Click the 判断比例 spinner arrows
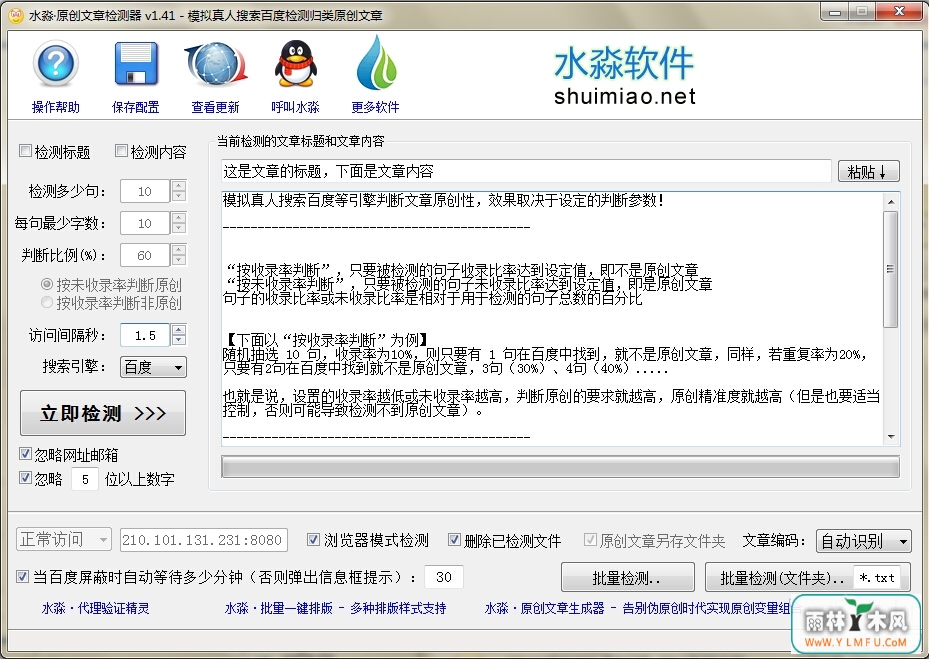This screenshot has width=929, height=659. coord(179,255)
